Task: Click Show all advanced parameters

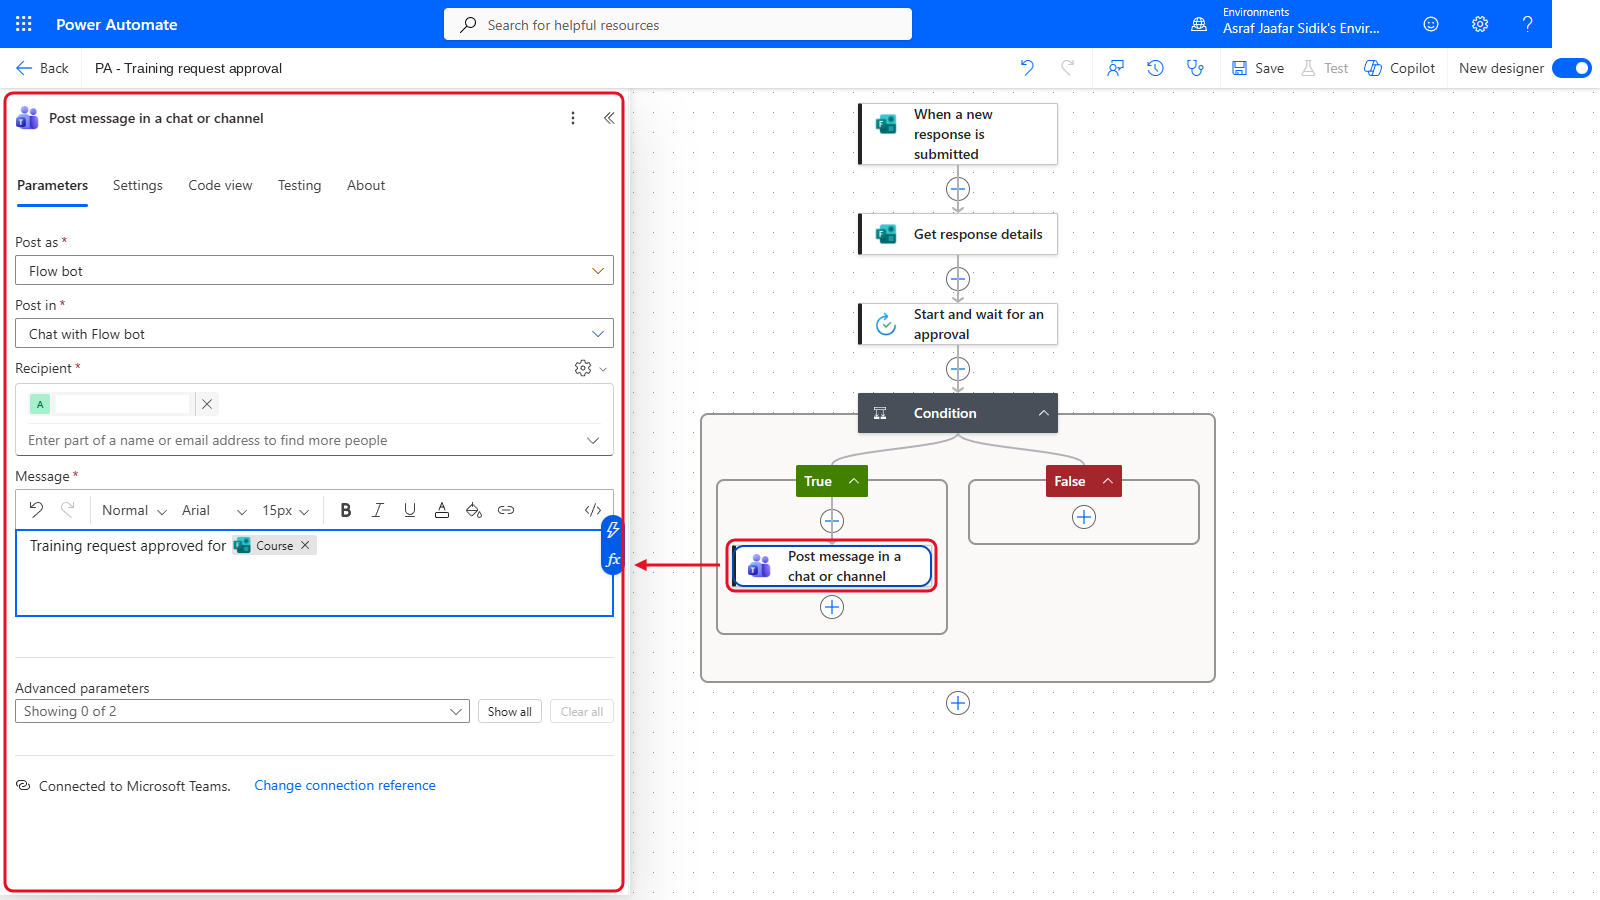Action: [x=510, y=711]
